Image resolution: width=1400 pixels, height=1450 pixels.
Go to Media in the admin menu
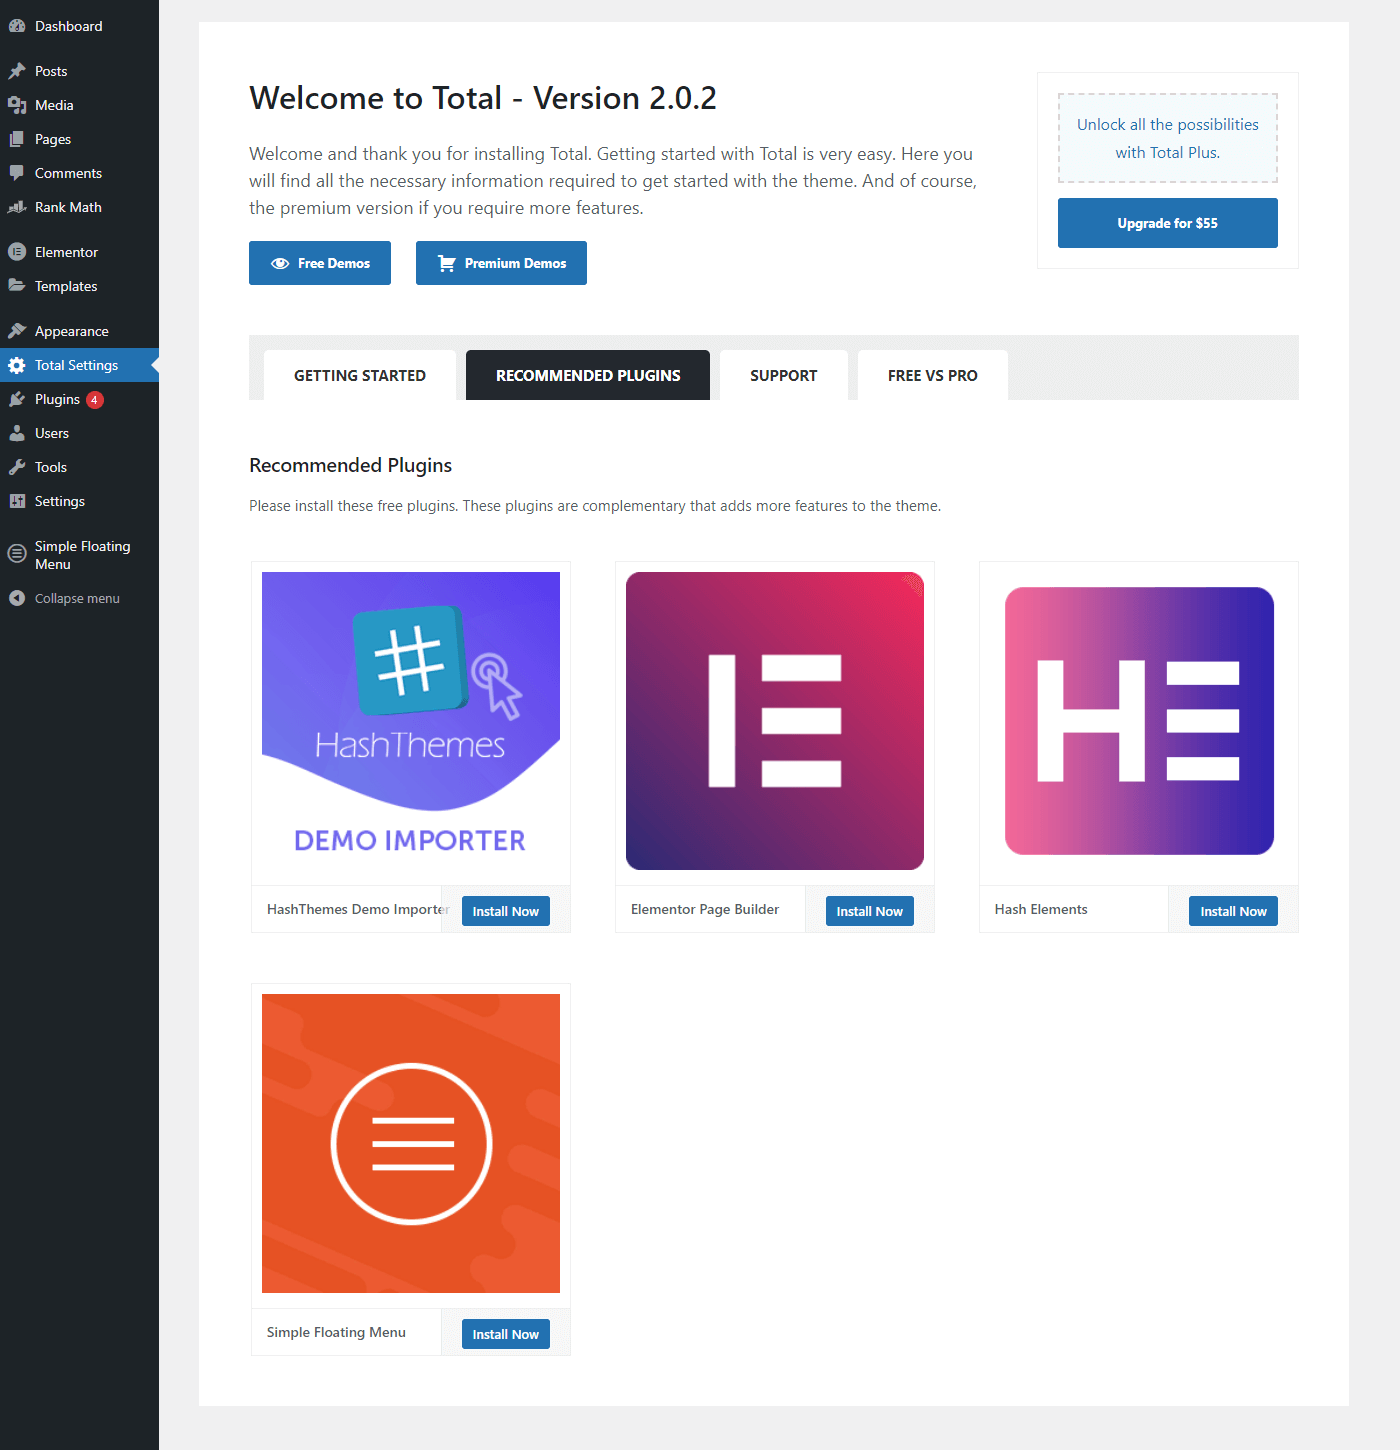[x=79, y=105]
